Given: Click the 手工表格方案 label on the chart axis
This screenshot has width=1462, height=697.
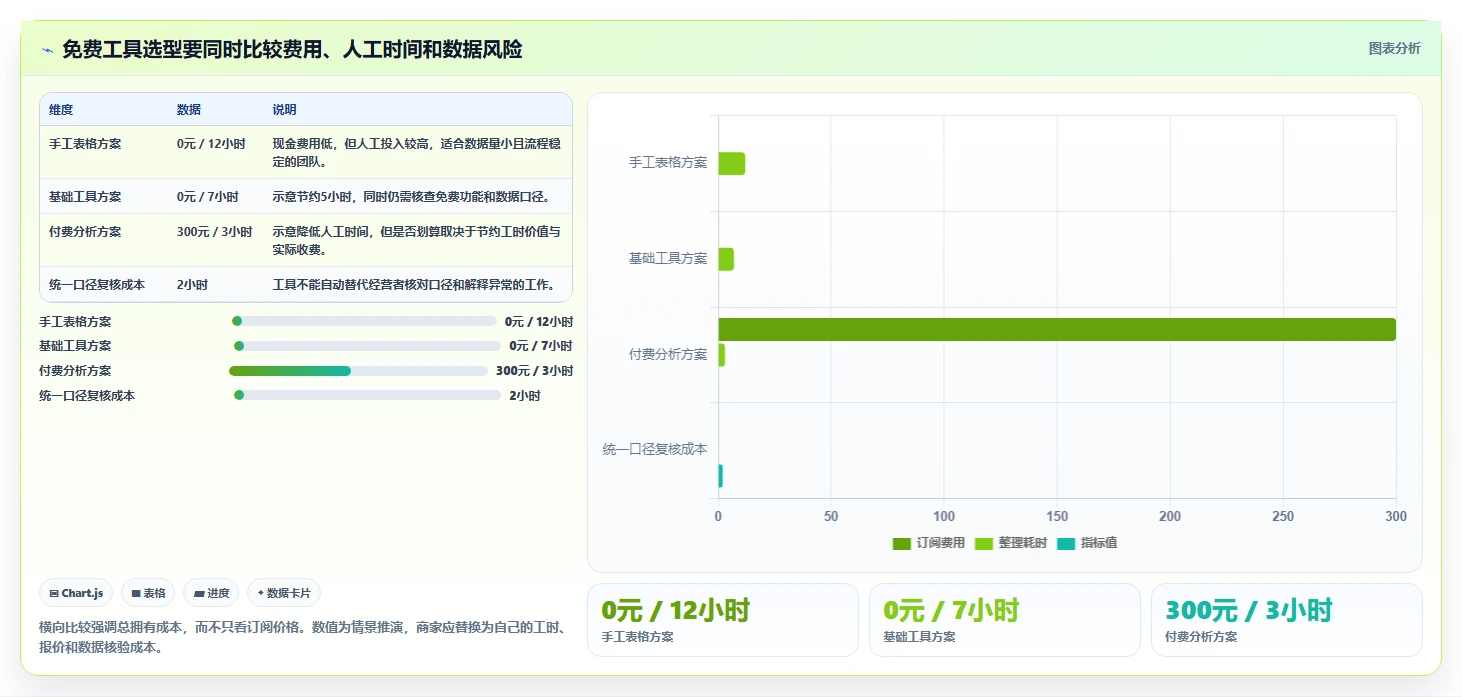Looking at the screenshot, I should click(668, 162).
